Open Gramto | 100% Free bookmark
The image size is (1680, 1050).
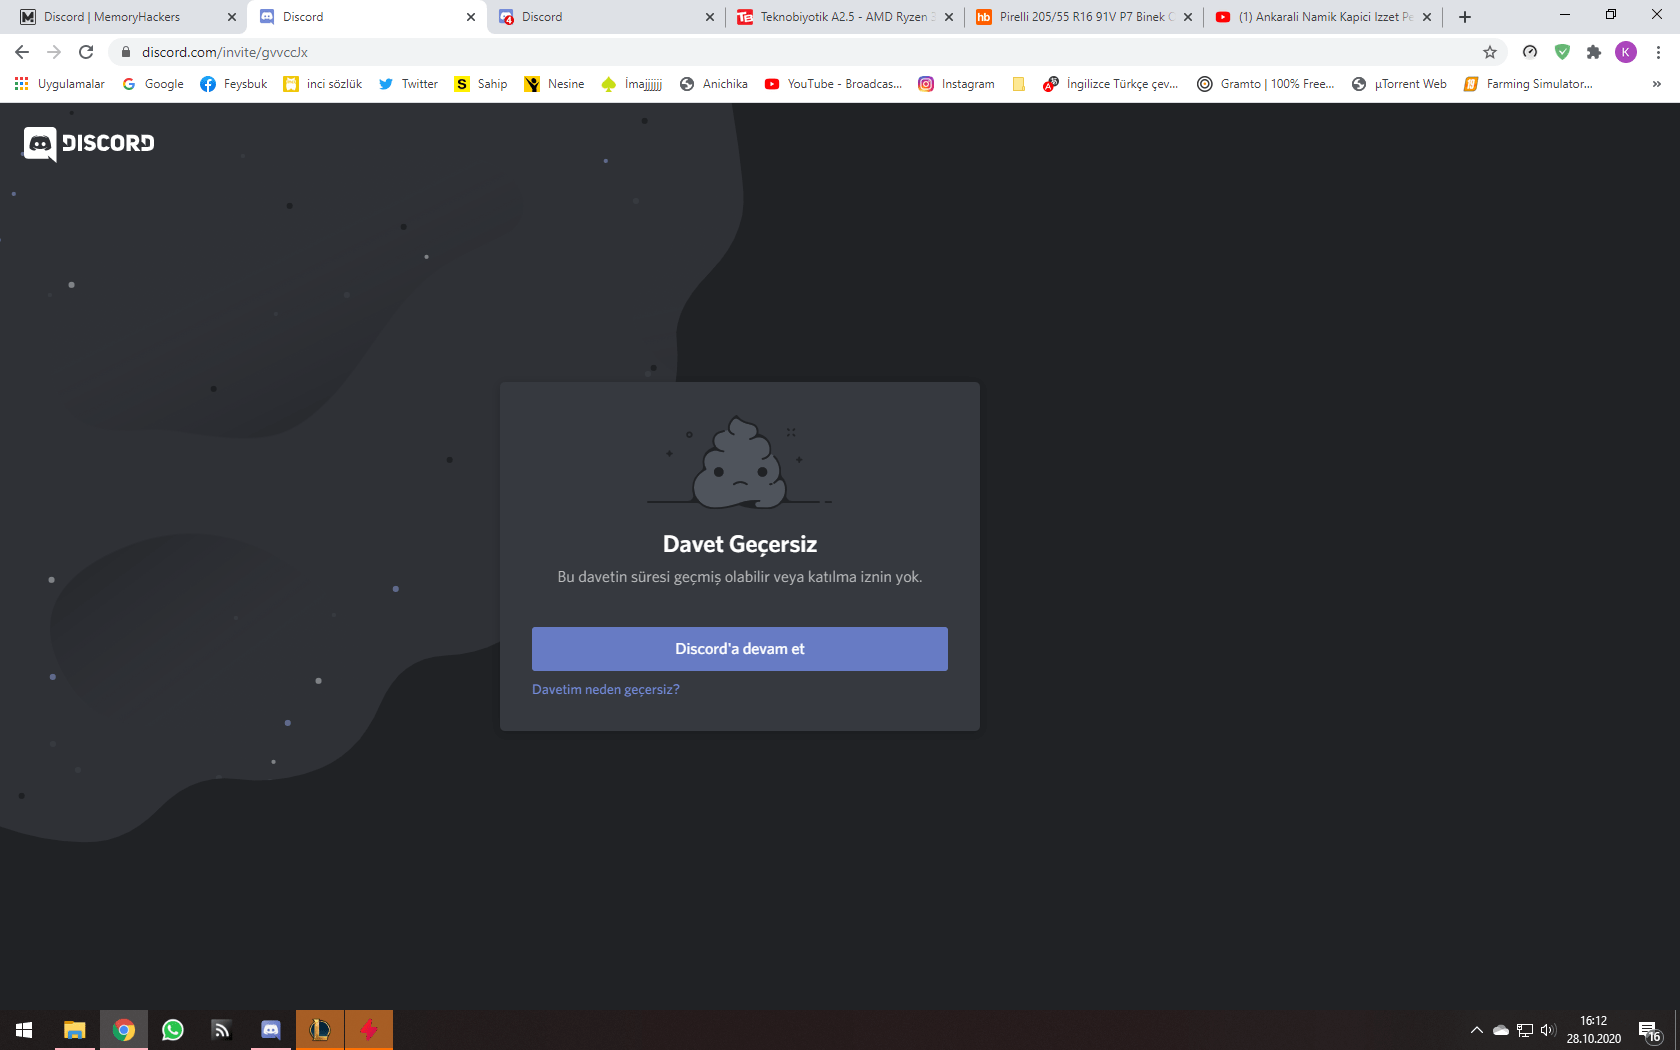click(1266, 84)
